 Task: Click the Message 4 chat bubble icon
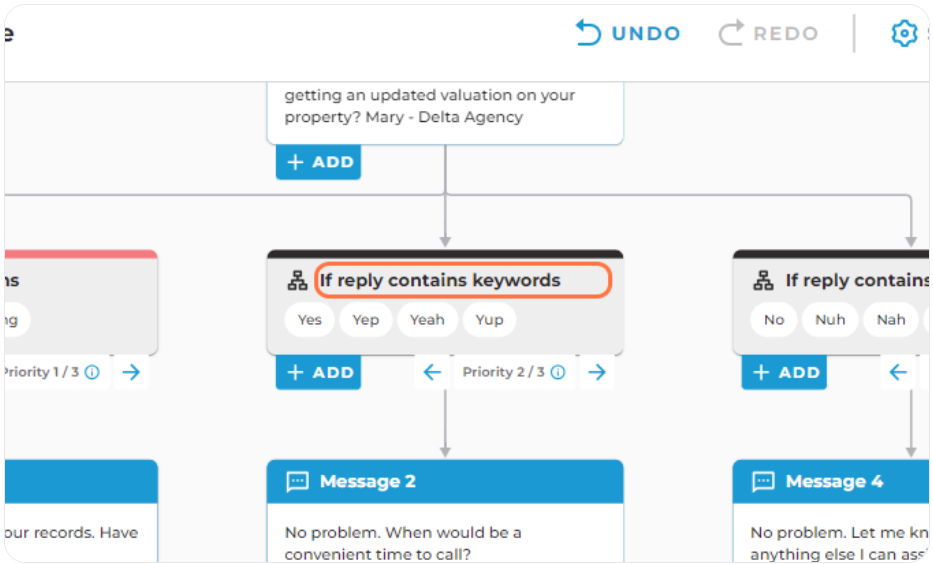click(763, 481)
